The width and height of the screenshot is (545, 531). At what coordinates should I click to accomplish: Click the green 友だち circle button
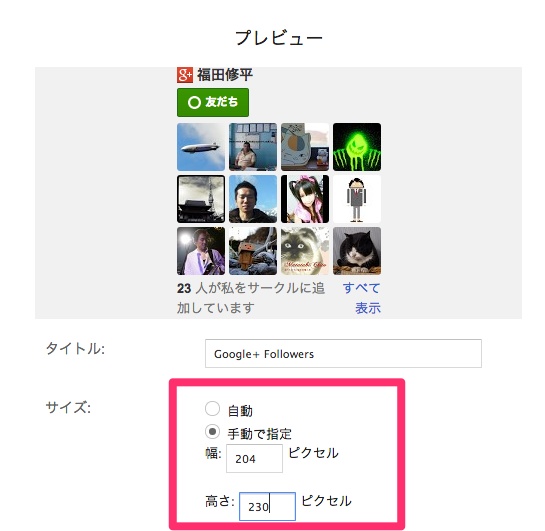[x=213, y=102]
